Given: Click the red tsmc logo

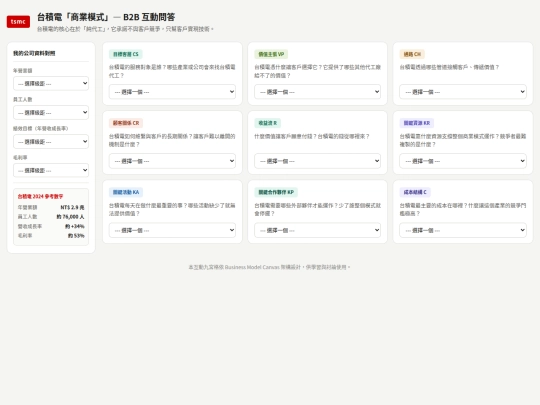Looking at the screenshot, I should (18, 22).
